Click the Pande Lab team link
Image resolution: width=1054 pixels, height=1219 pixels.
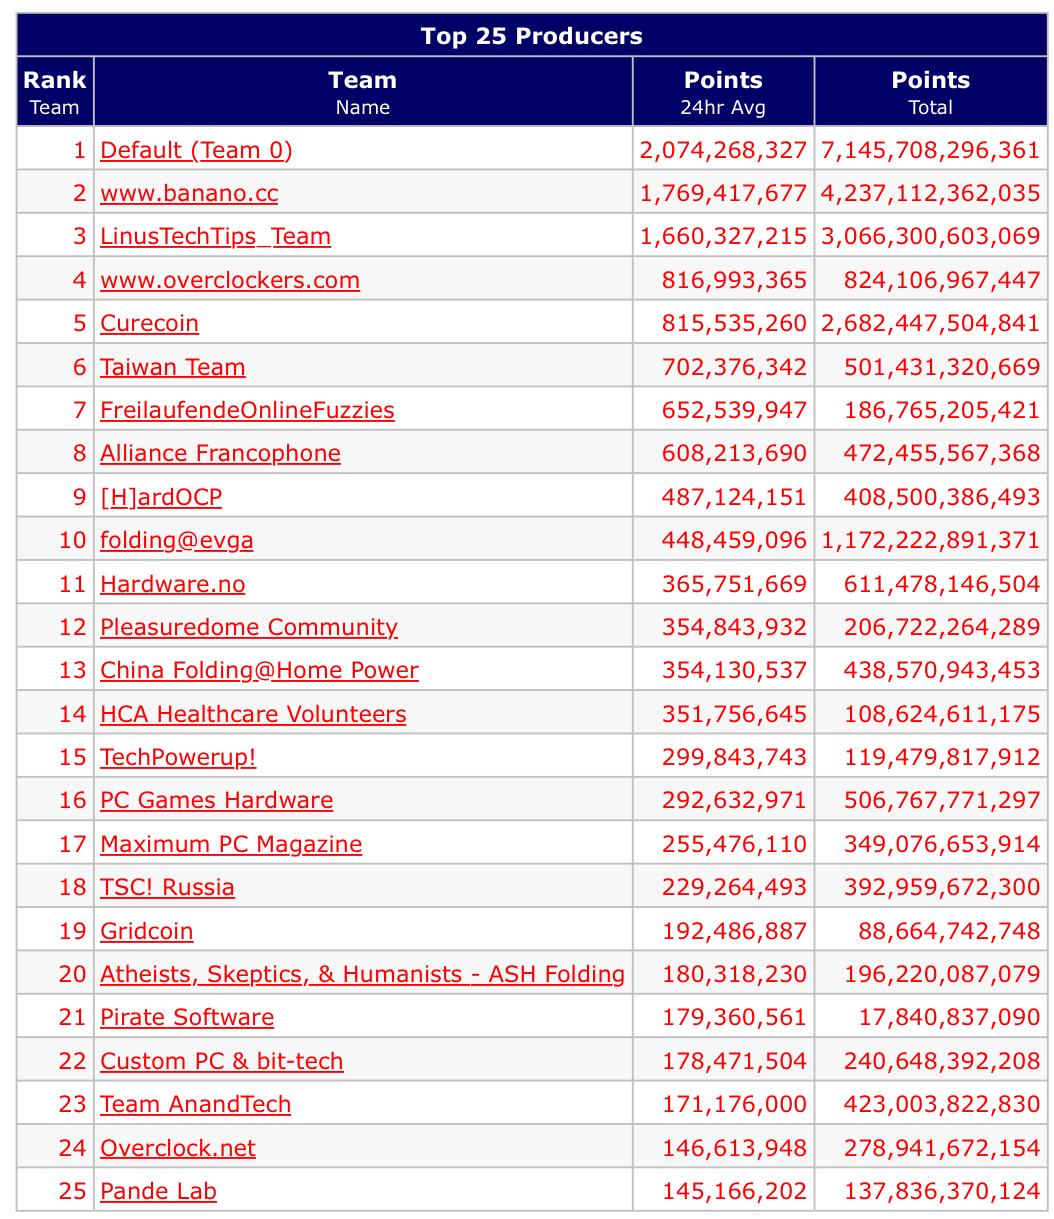click(x=158, y=1191)
